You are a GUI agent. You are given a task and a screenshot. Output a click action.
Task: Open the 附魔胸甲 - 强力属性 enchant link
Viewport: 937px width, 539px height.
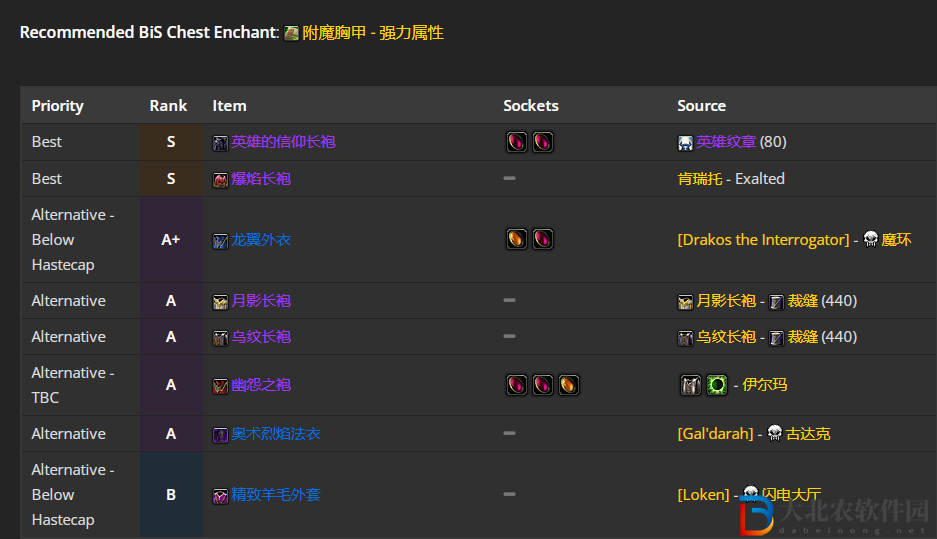click(x=373, y=33)
